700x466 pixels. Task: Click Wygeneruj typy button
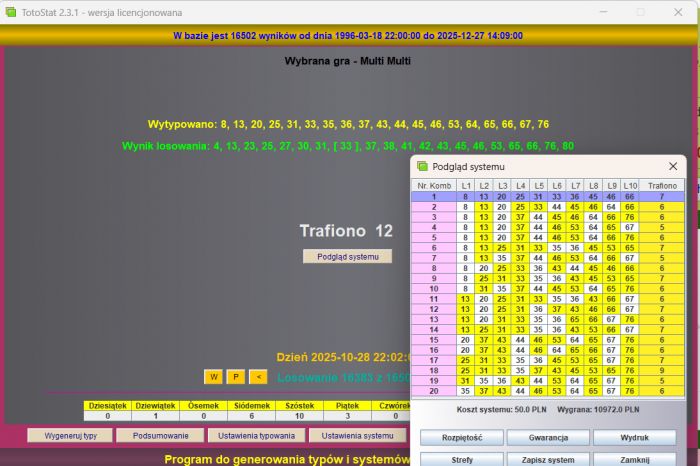point(70,436)
